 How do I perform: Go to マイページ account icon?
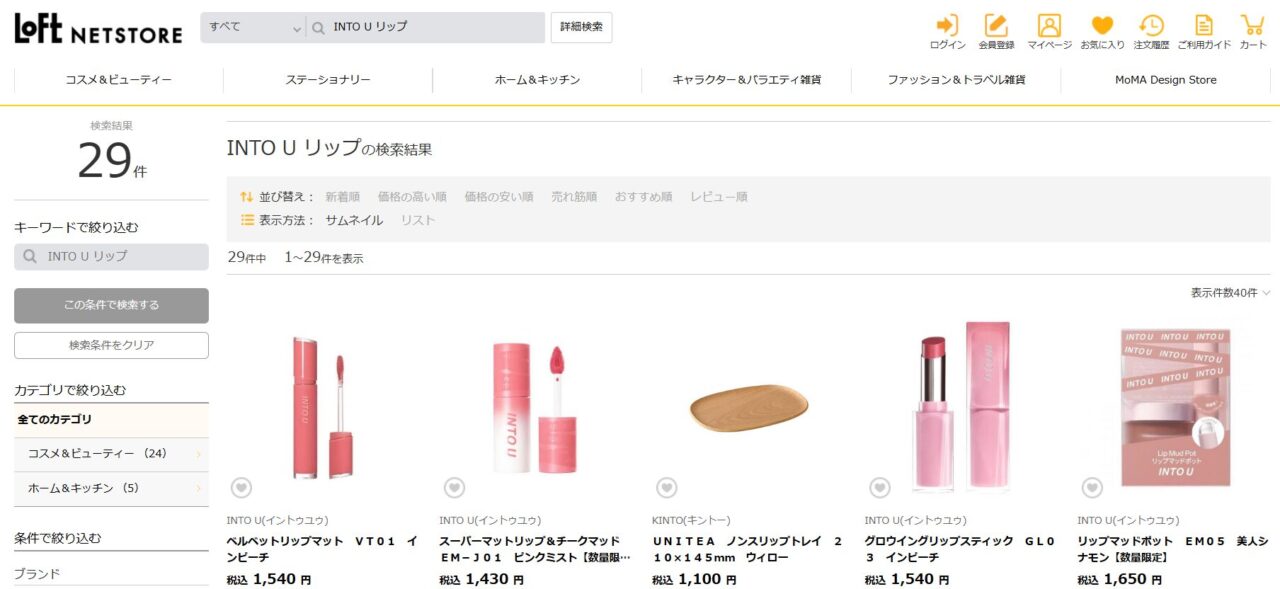1049,32
